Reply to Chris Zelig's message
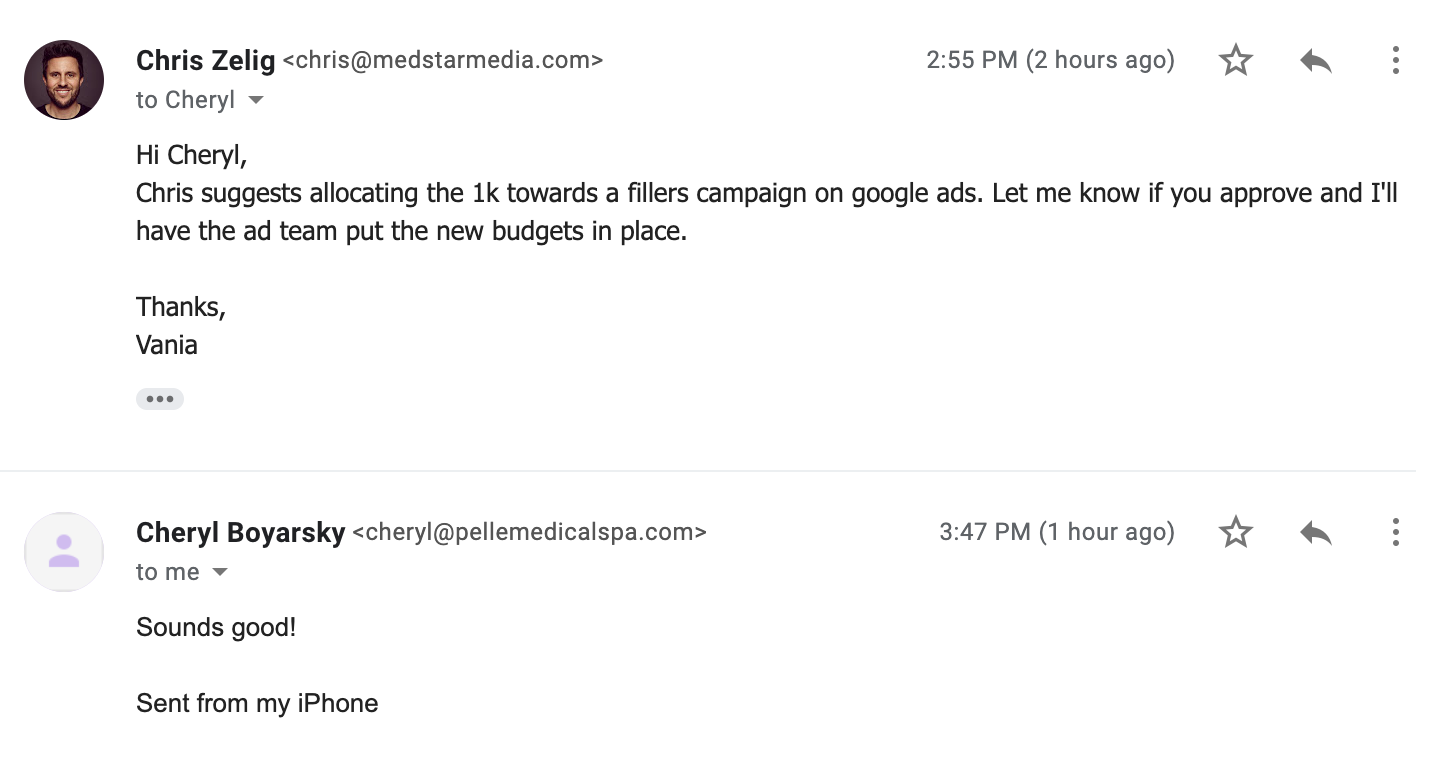The image size is (1446, 770). [x=1316, y=61]
